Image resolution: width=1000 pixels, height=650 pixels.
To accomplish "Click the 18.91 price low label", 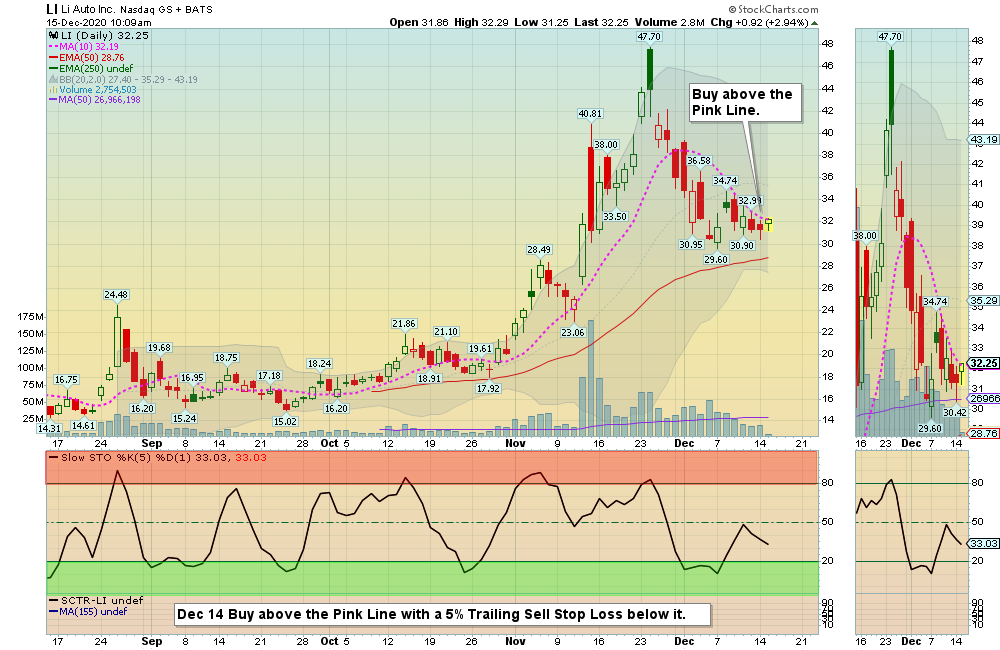I will pos(429,378).
